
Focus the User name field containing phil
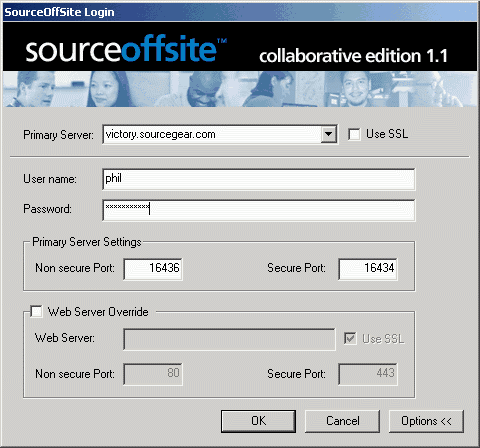click(259, 179)
